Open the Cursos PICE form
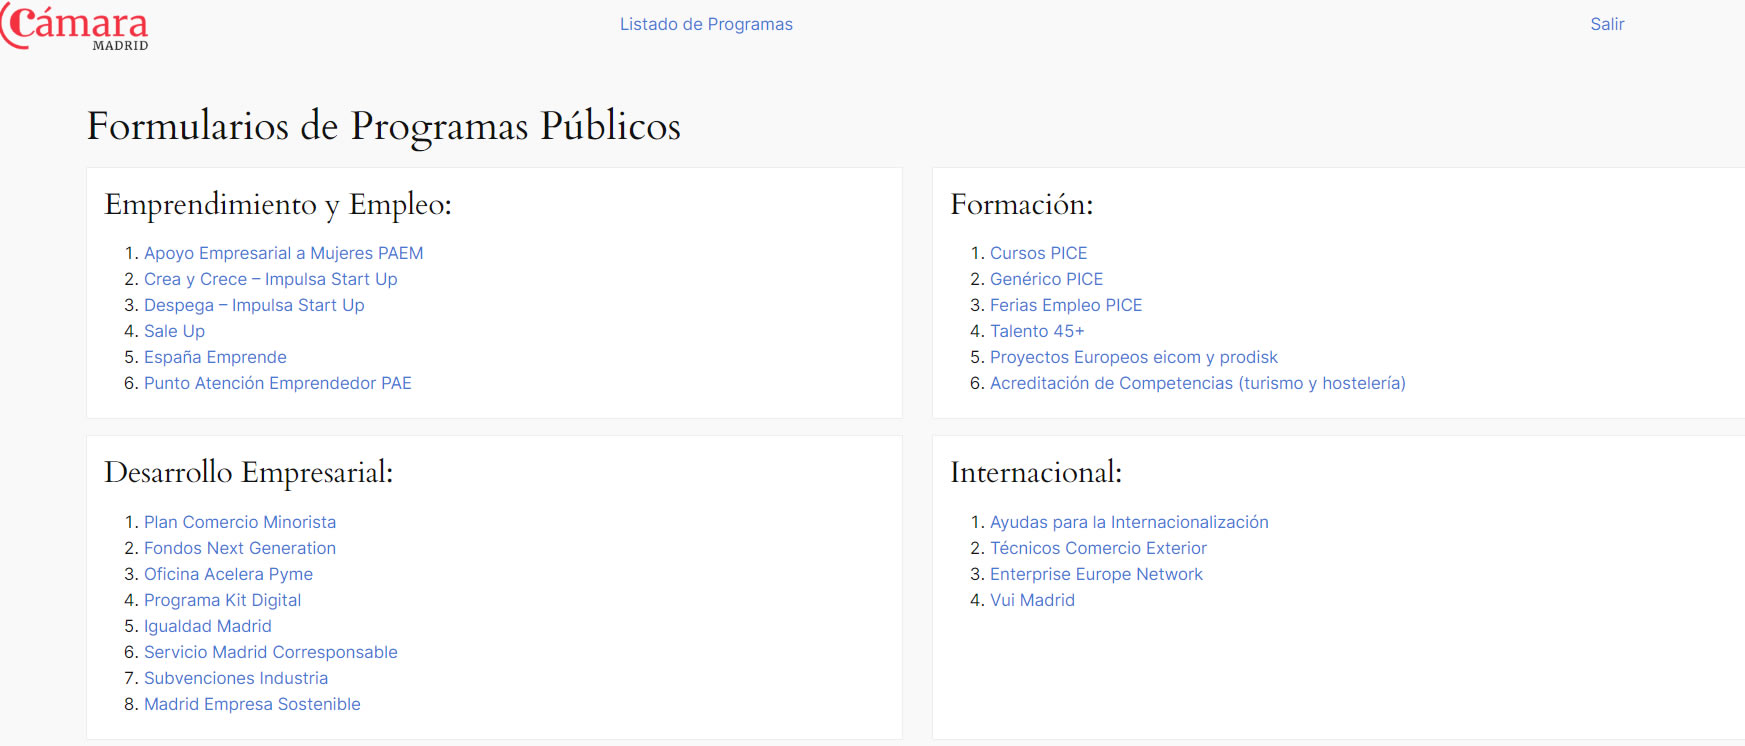 pos(1038,253)
